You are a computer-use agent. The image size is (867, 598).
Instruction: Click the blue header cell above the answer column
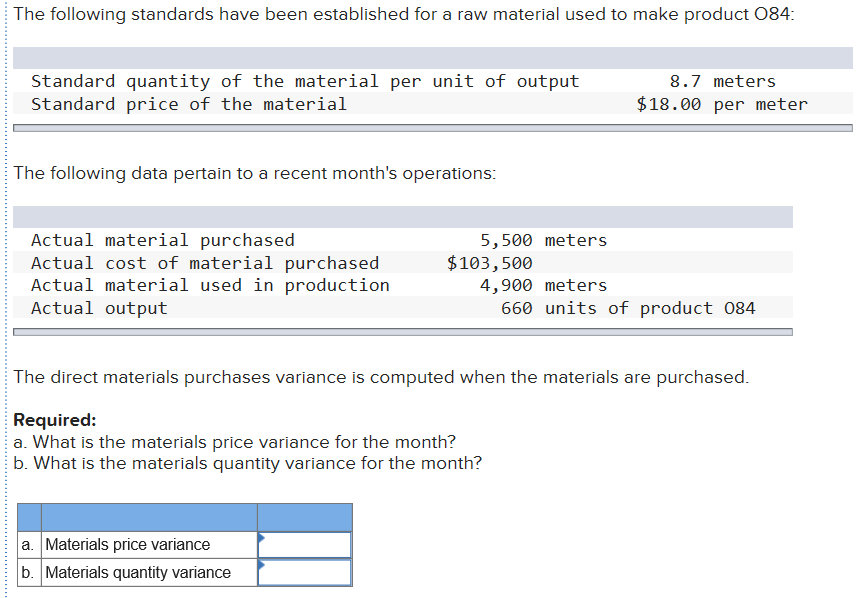[x=305, y=517]
